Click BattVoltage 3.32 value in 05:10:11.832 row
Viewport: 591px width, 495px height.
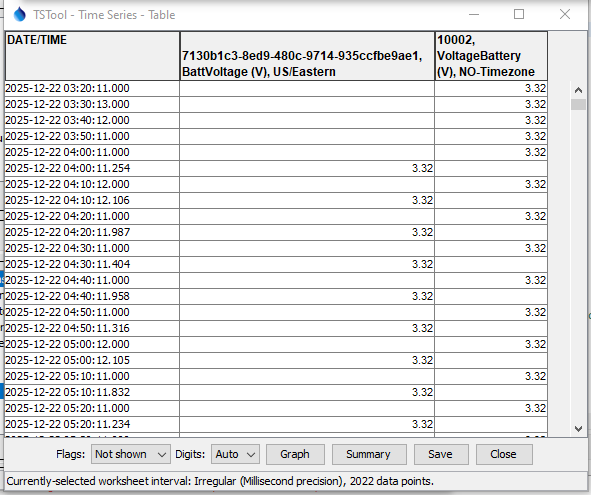307,393
